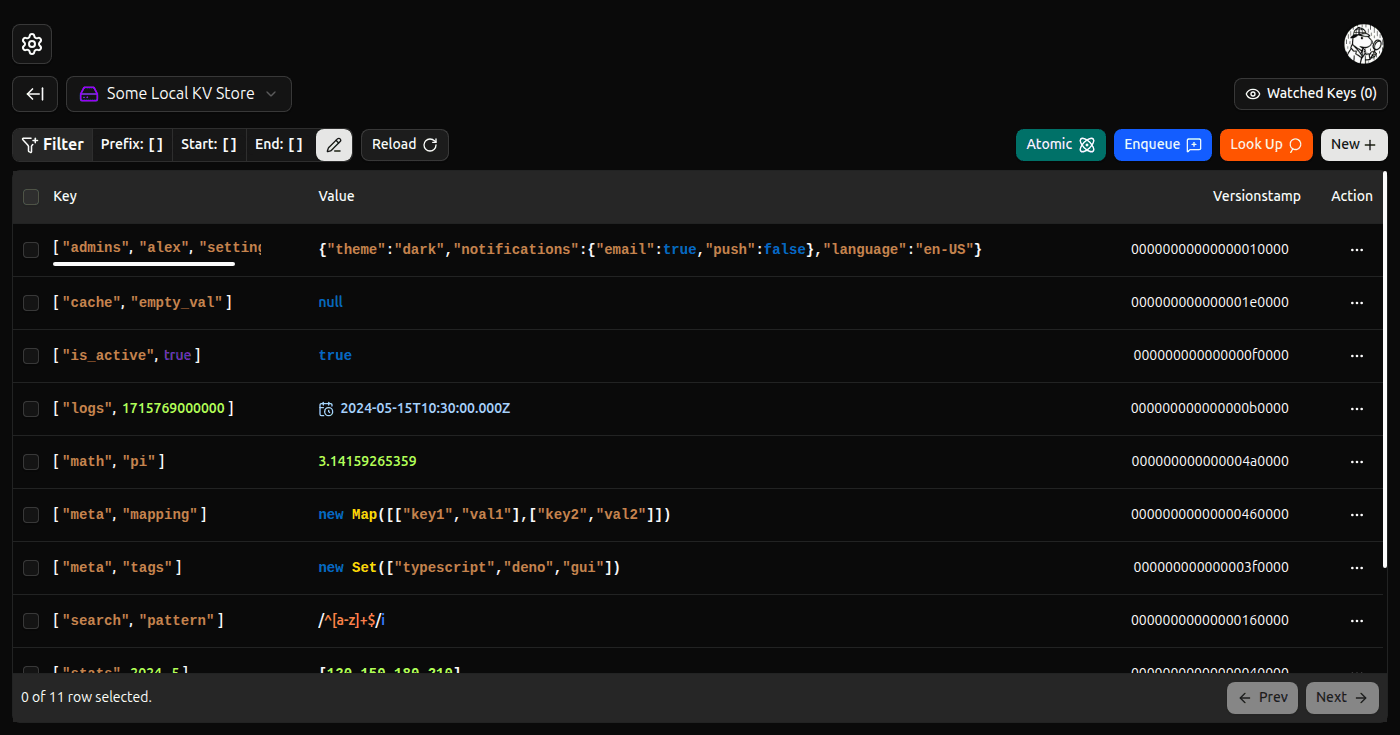Open action menu for meta mapping row

tap(1357, 515)
